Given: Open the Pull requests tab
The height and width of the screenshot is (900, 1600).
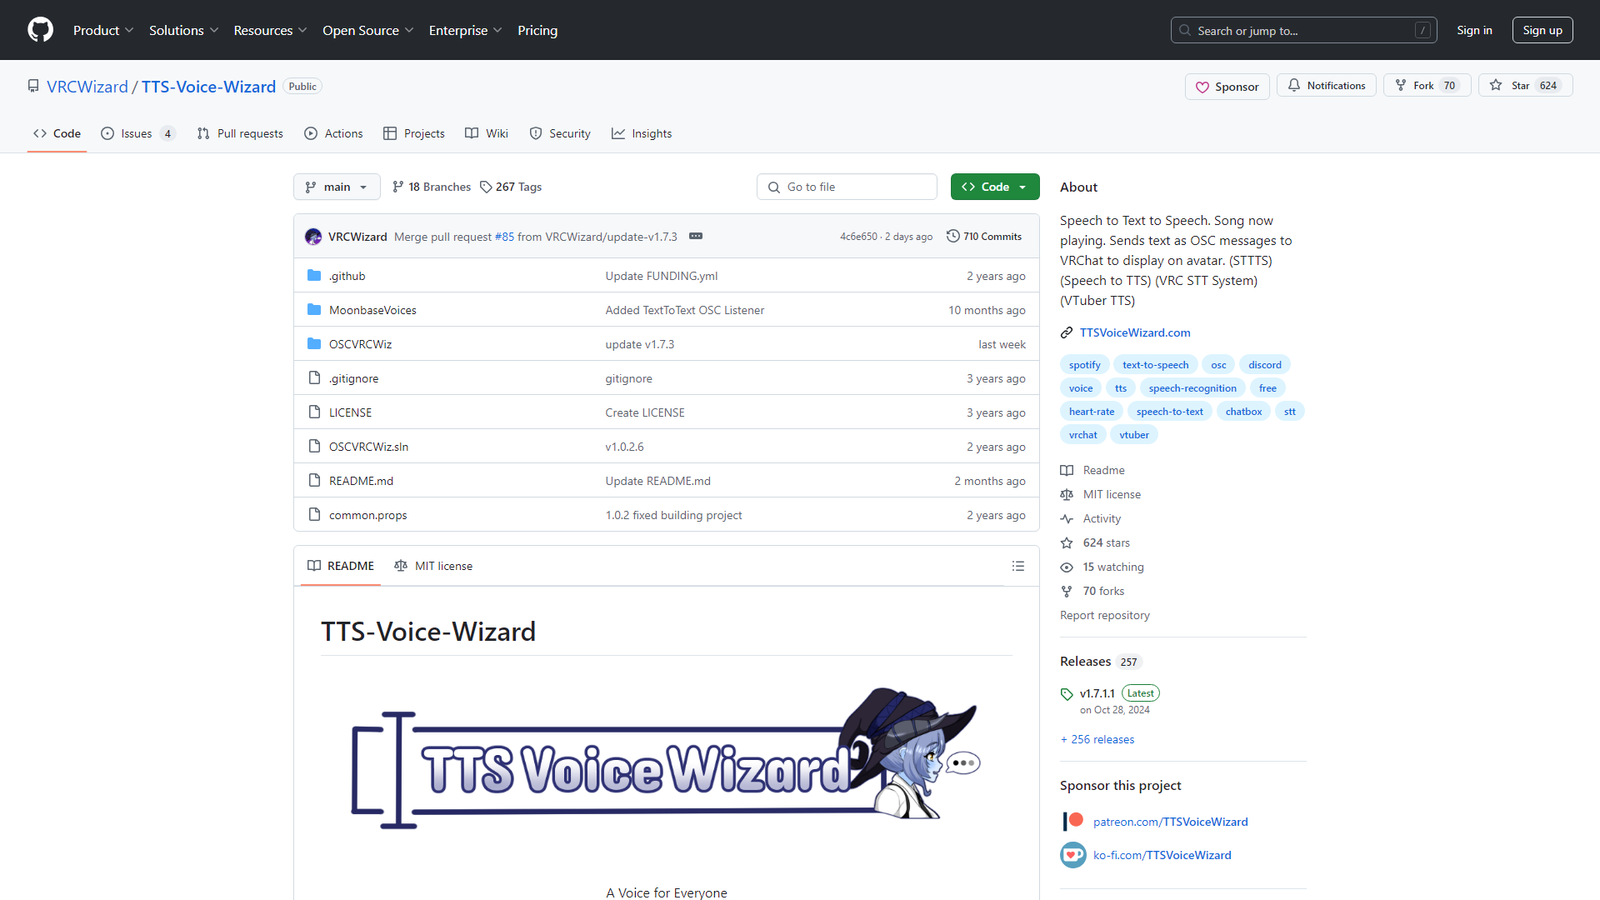Looking at the screenshot, I should coord(240,134).
